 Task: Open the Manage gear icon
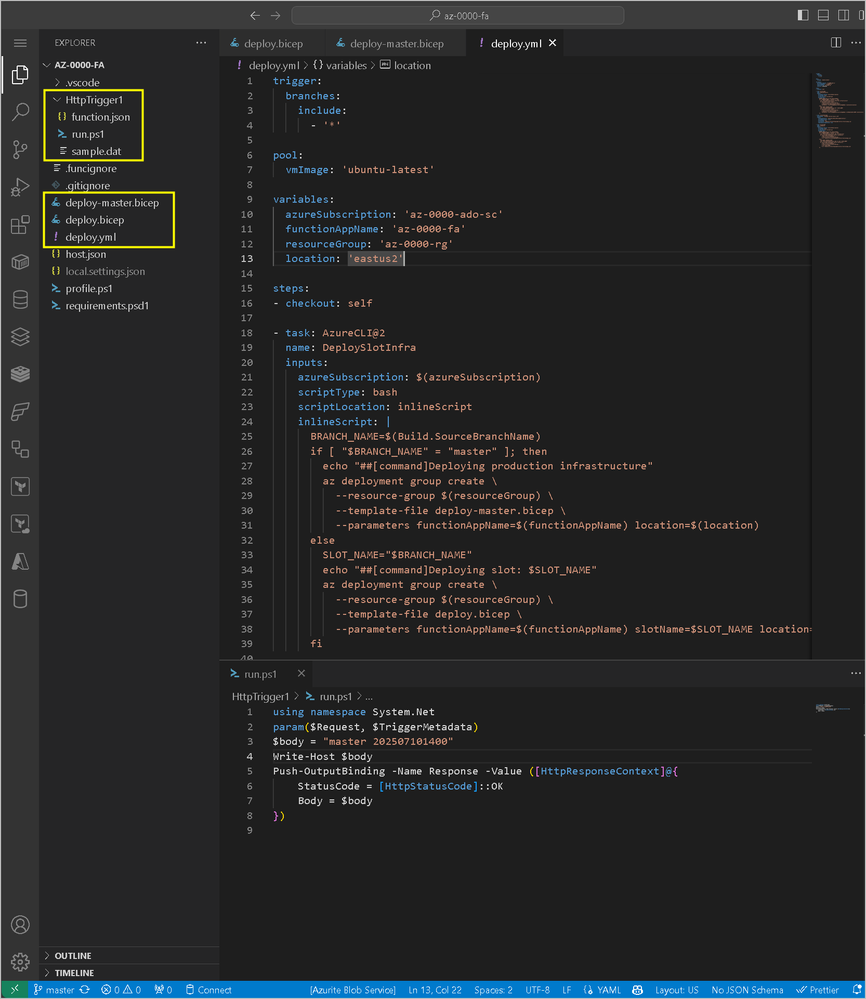[20, 961]
